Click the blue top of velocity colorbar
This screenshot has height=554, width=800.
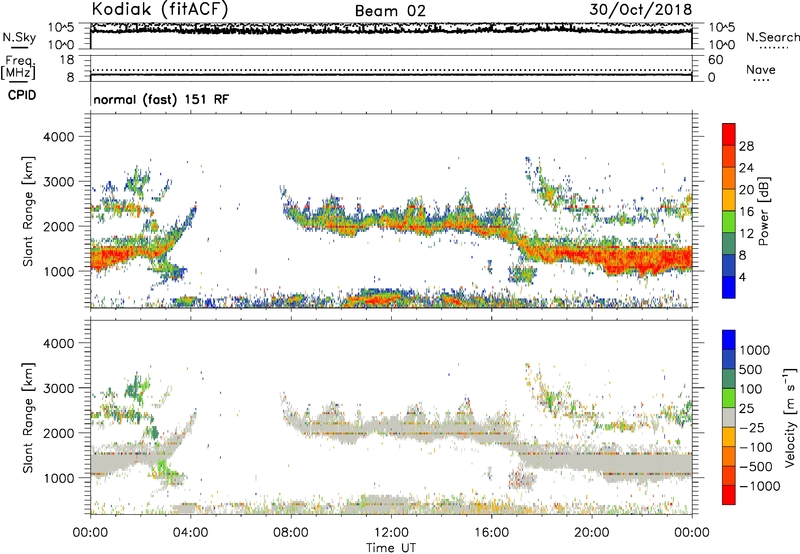tap(729, 340)
